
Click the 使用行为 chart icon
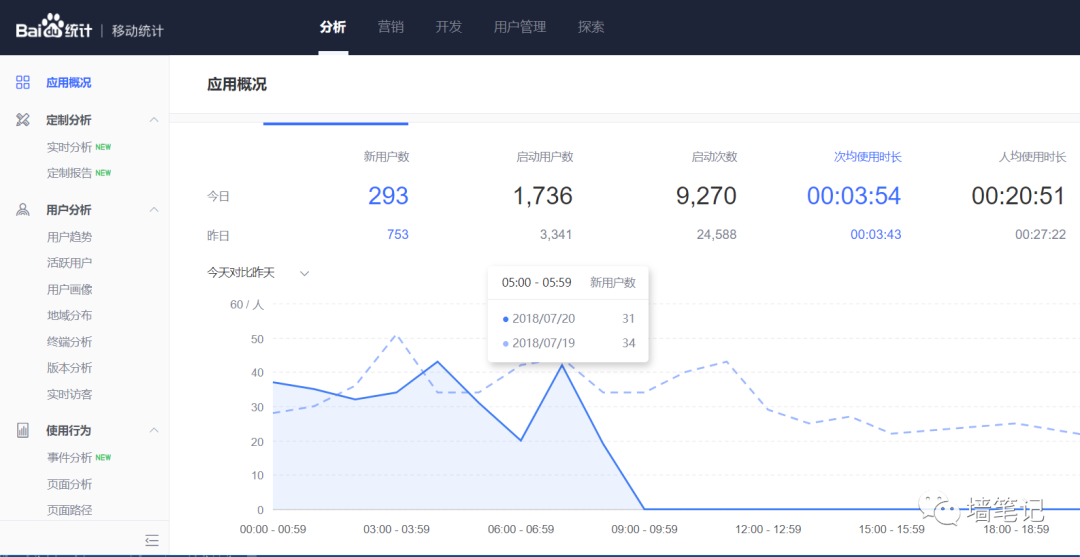tap(23, 430)
